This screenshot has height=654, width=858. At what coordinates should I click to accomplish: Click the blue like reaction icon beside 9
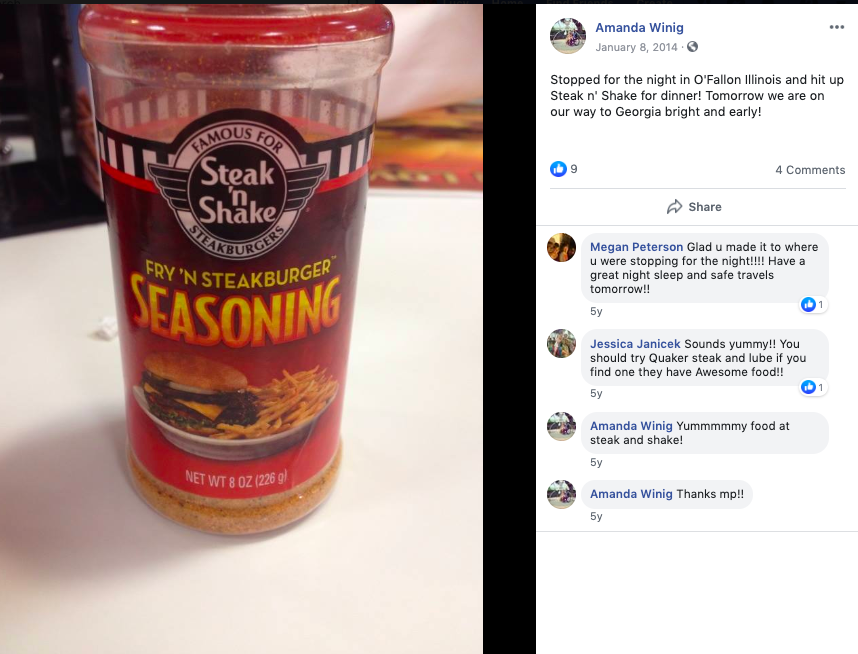tap(558, 169)
